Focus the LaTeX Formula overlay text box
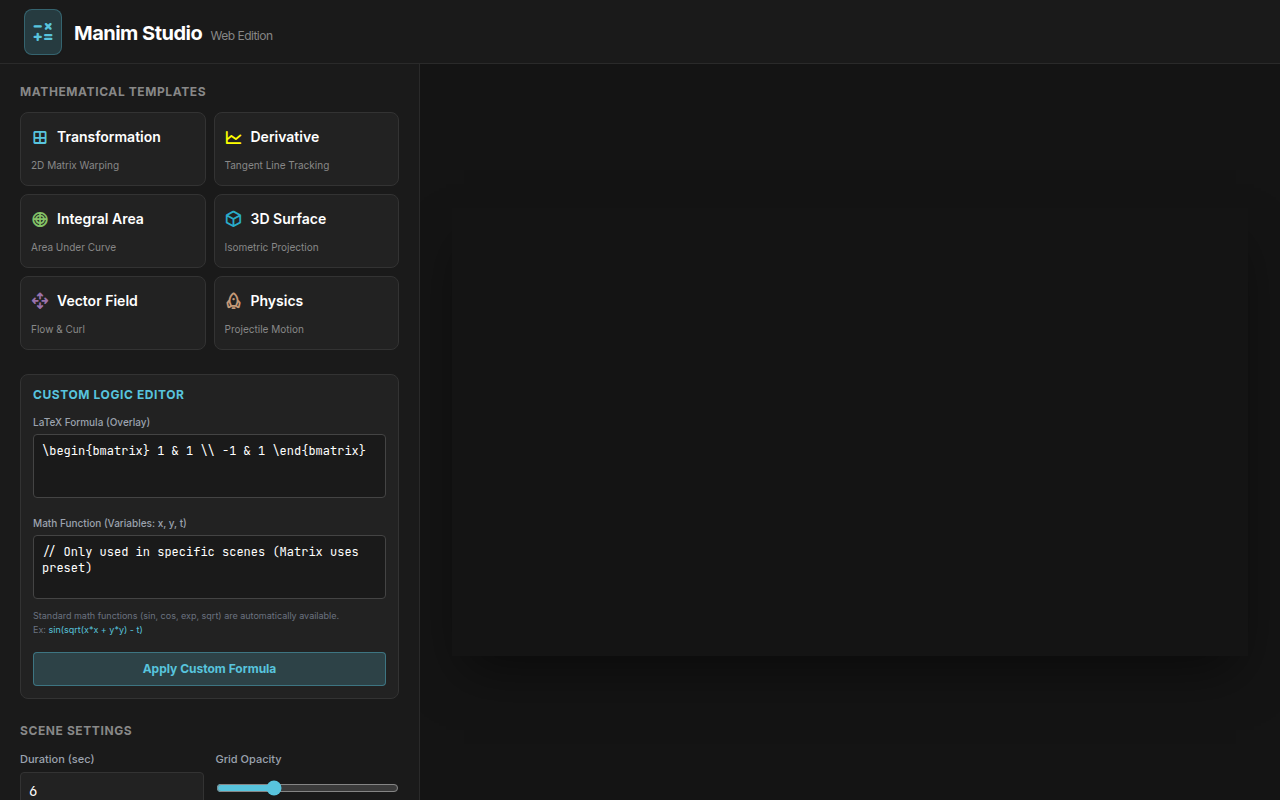1280x800 pixels. pos(209,466)
